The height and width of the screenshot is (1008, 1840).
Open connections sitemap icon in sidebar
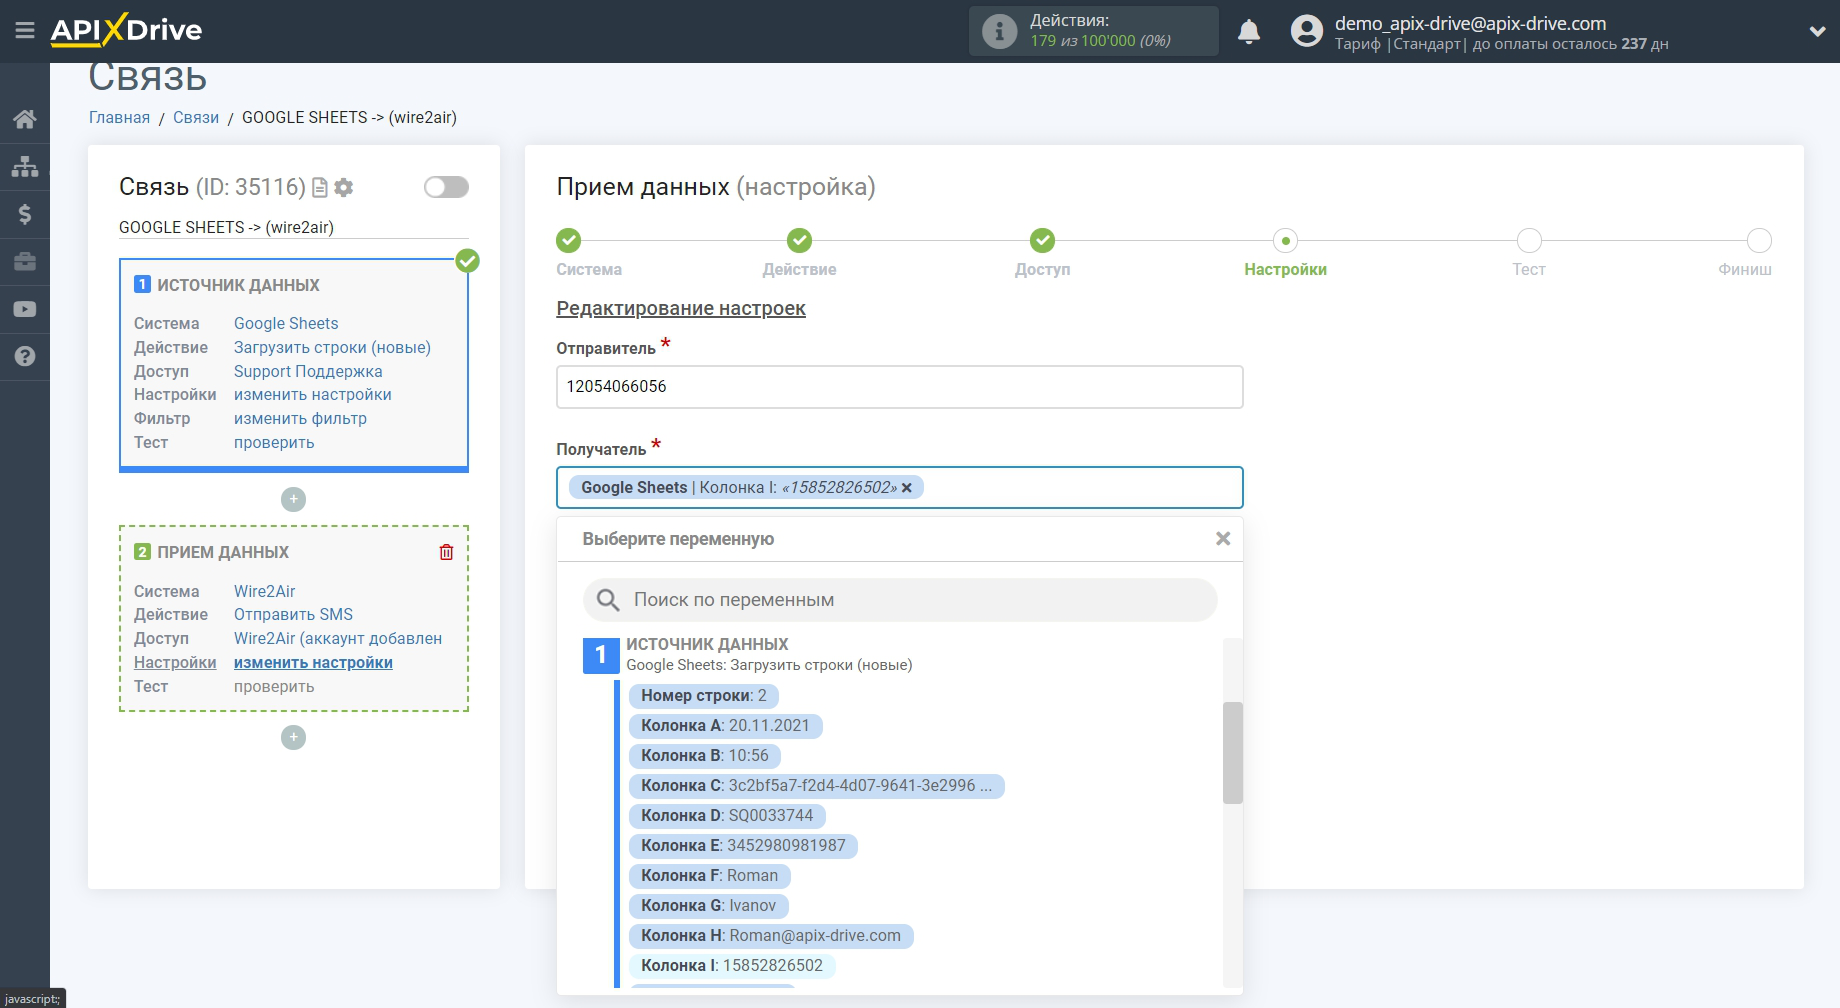coord(25,166)
